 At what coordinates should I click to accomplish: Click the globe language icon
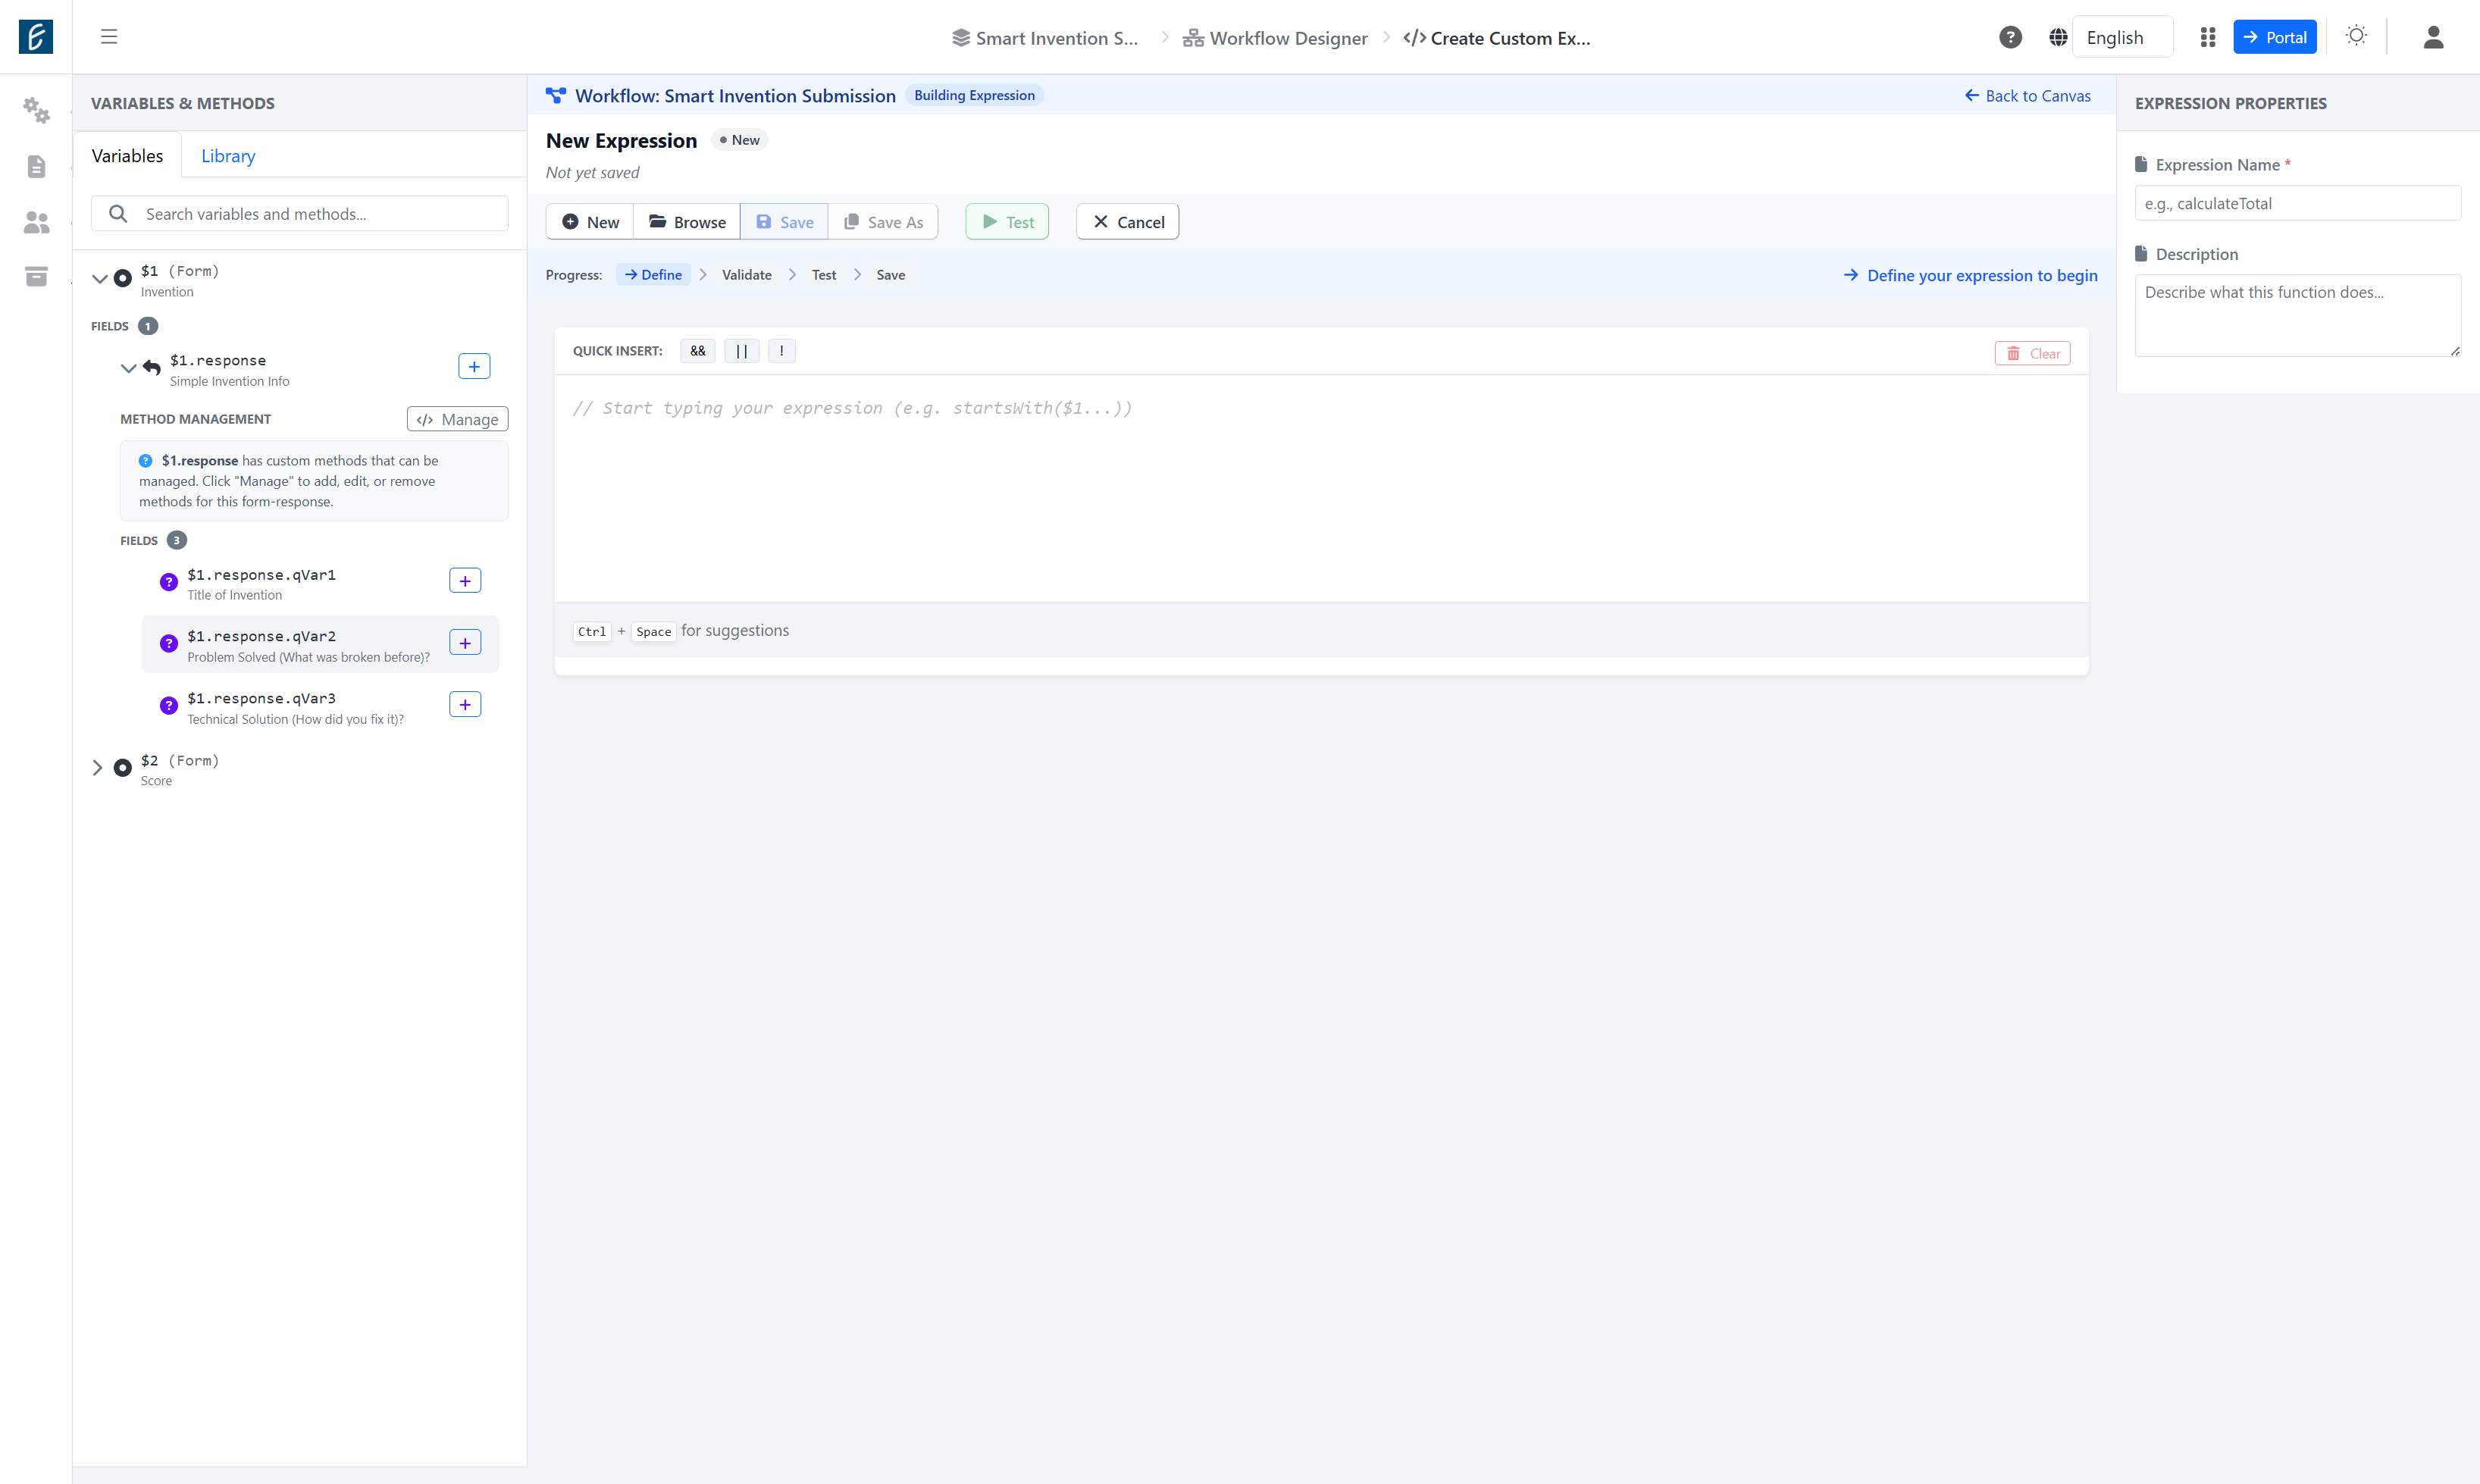[2058, 37]
